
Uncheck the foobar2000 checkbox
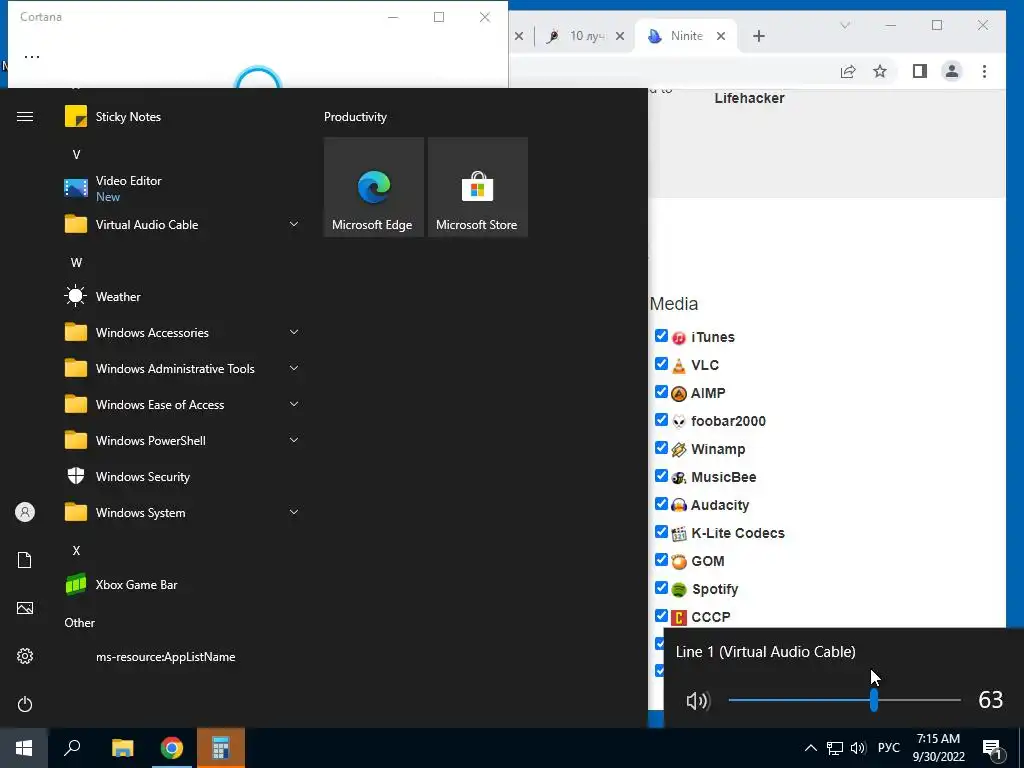[661, 420]
